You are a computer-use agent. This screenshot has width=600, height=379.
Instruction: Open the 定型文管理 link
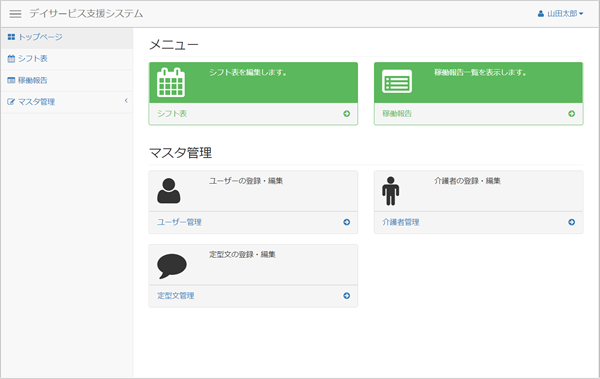pyautogui.click(x=176, y=296)
